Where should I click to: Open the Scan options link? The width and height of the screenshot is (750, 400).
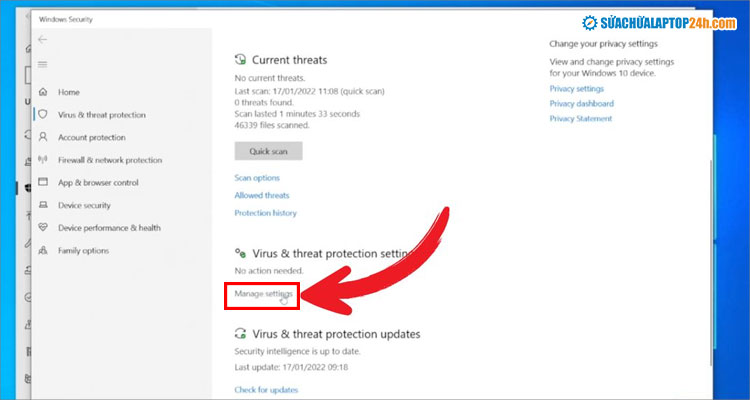tap(257, 178)
